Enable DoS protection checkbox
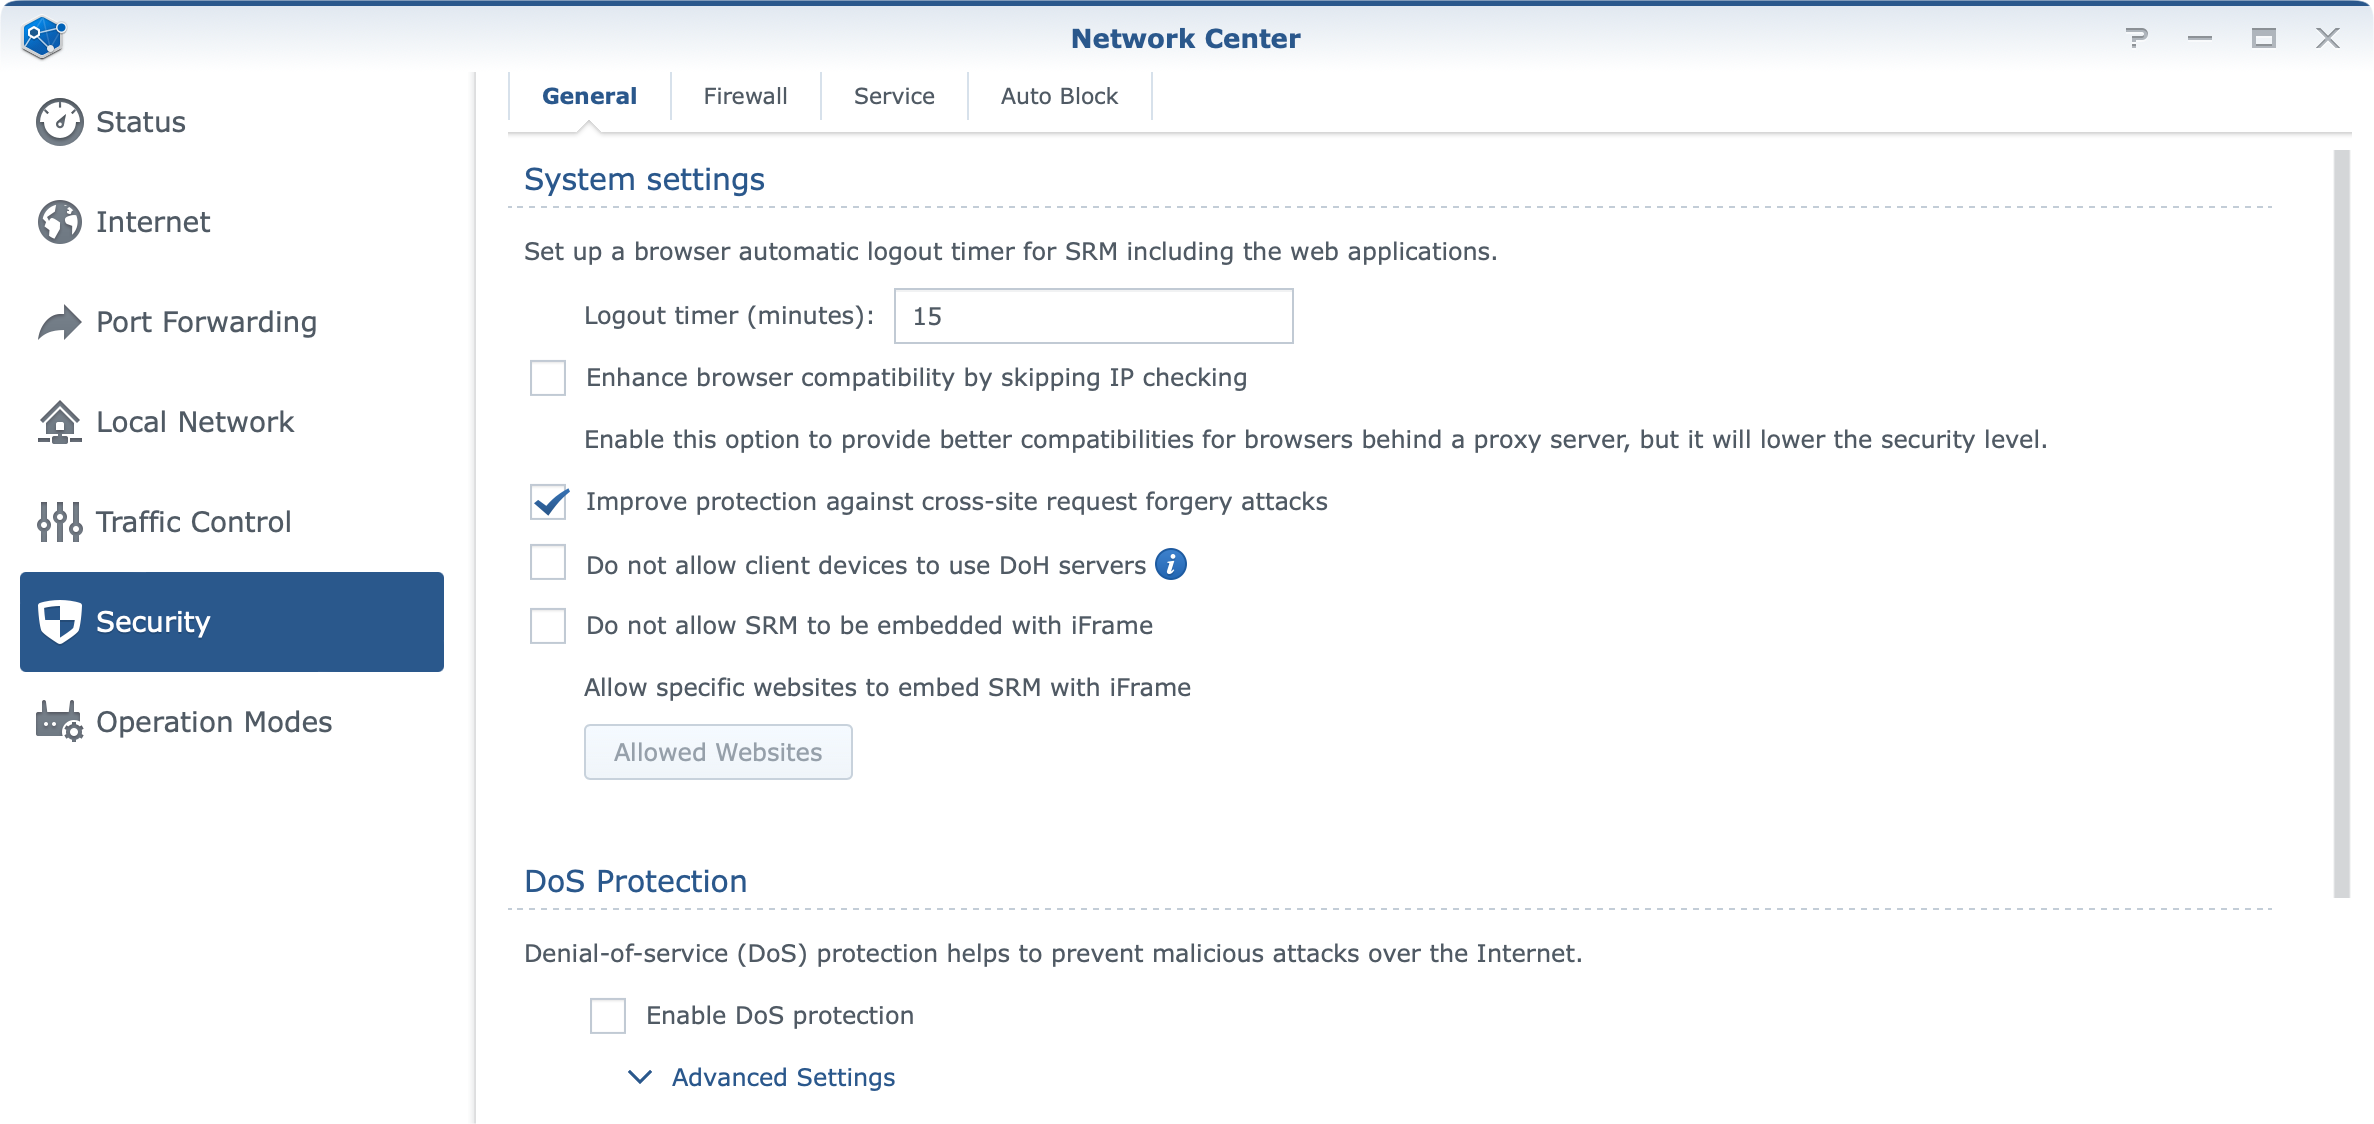 point(608,1016)
